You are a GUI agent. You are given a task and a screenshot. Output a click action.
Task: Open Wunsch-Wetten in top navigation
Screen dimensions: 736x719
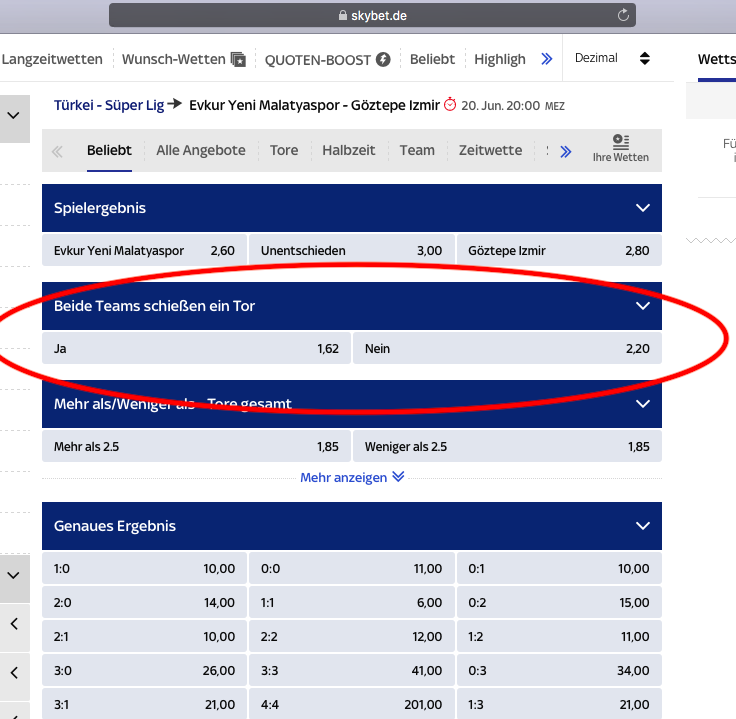point(174,59)
